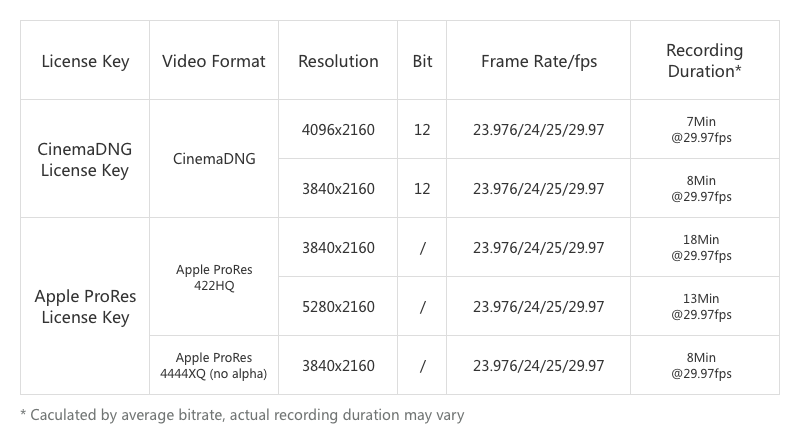
Task: Click the Apple ProRes 422HQ format cell
Action: tap(214, 277)
